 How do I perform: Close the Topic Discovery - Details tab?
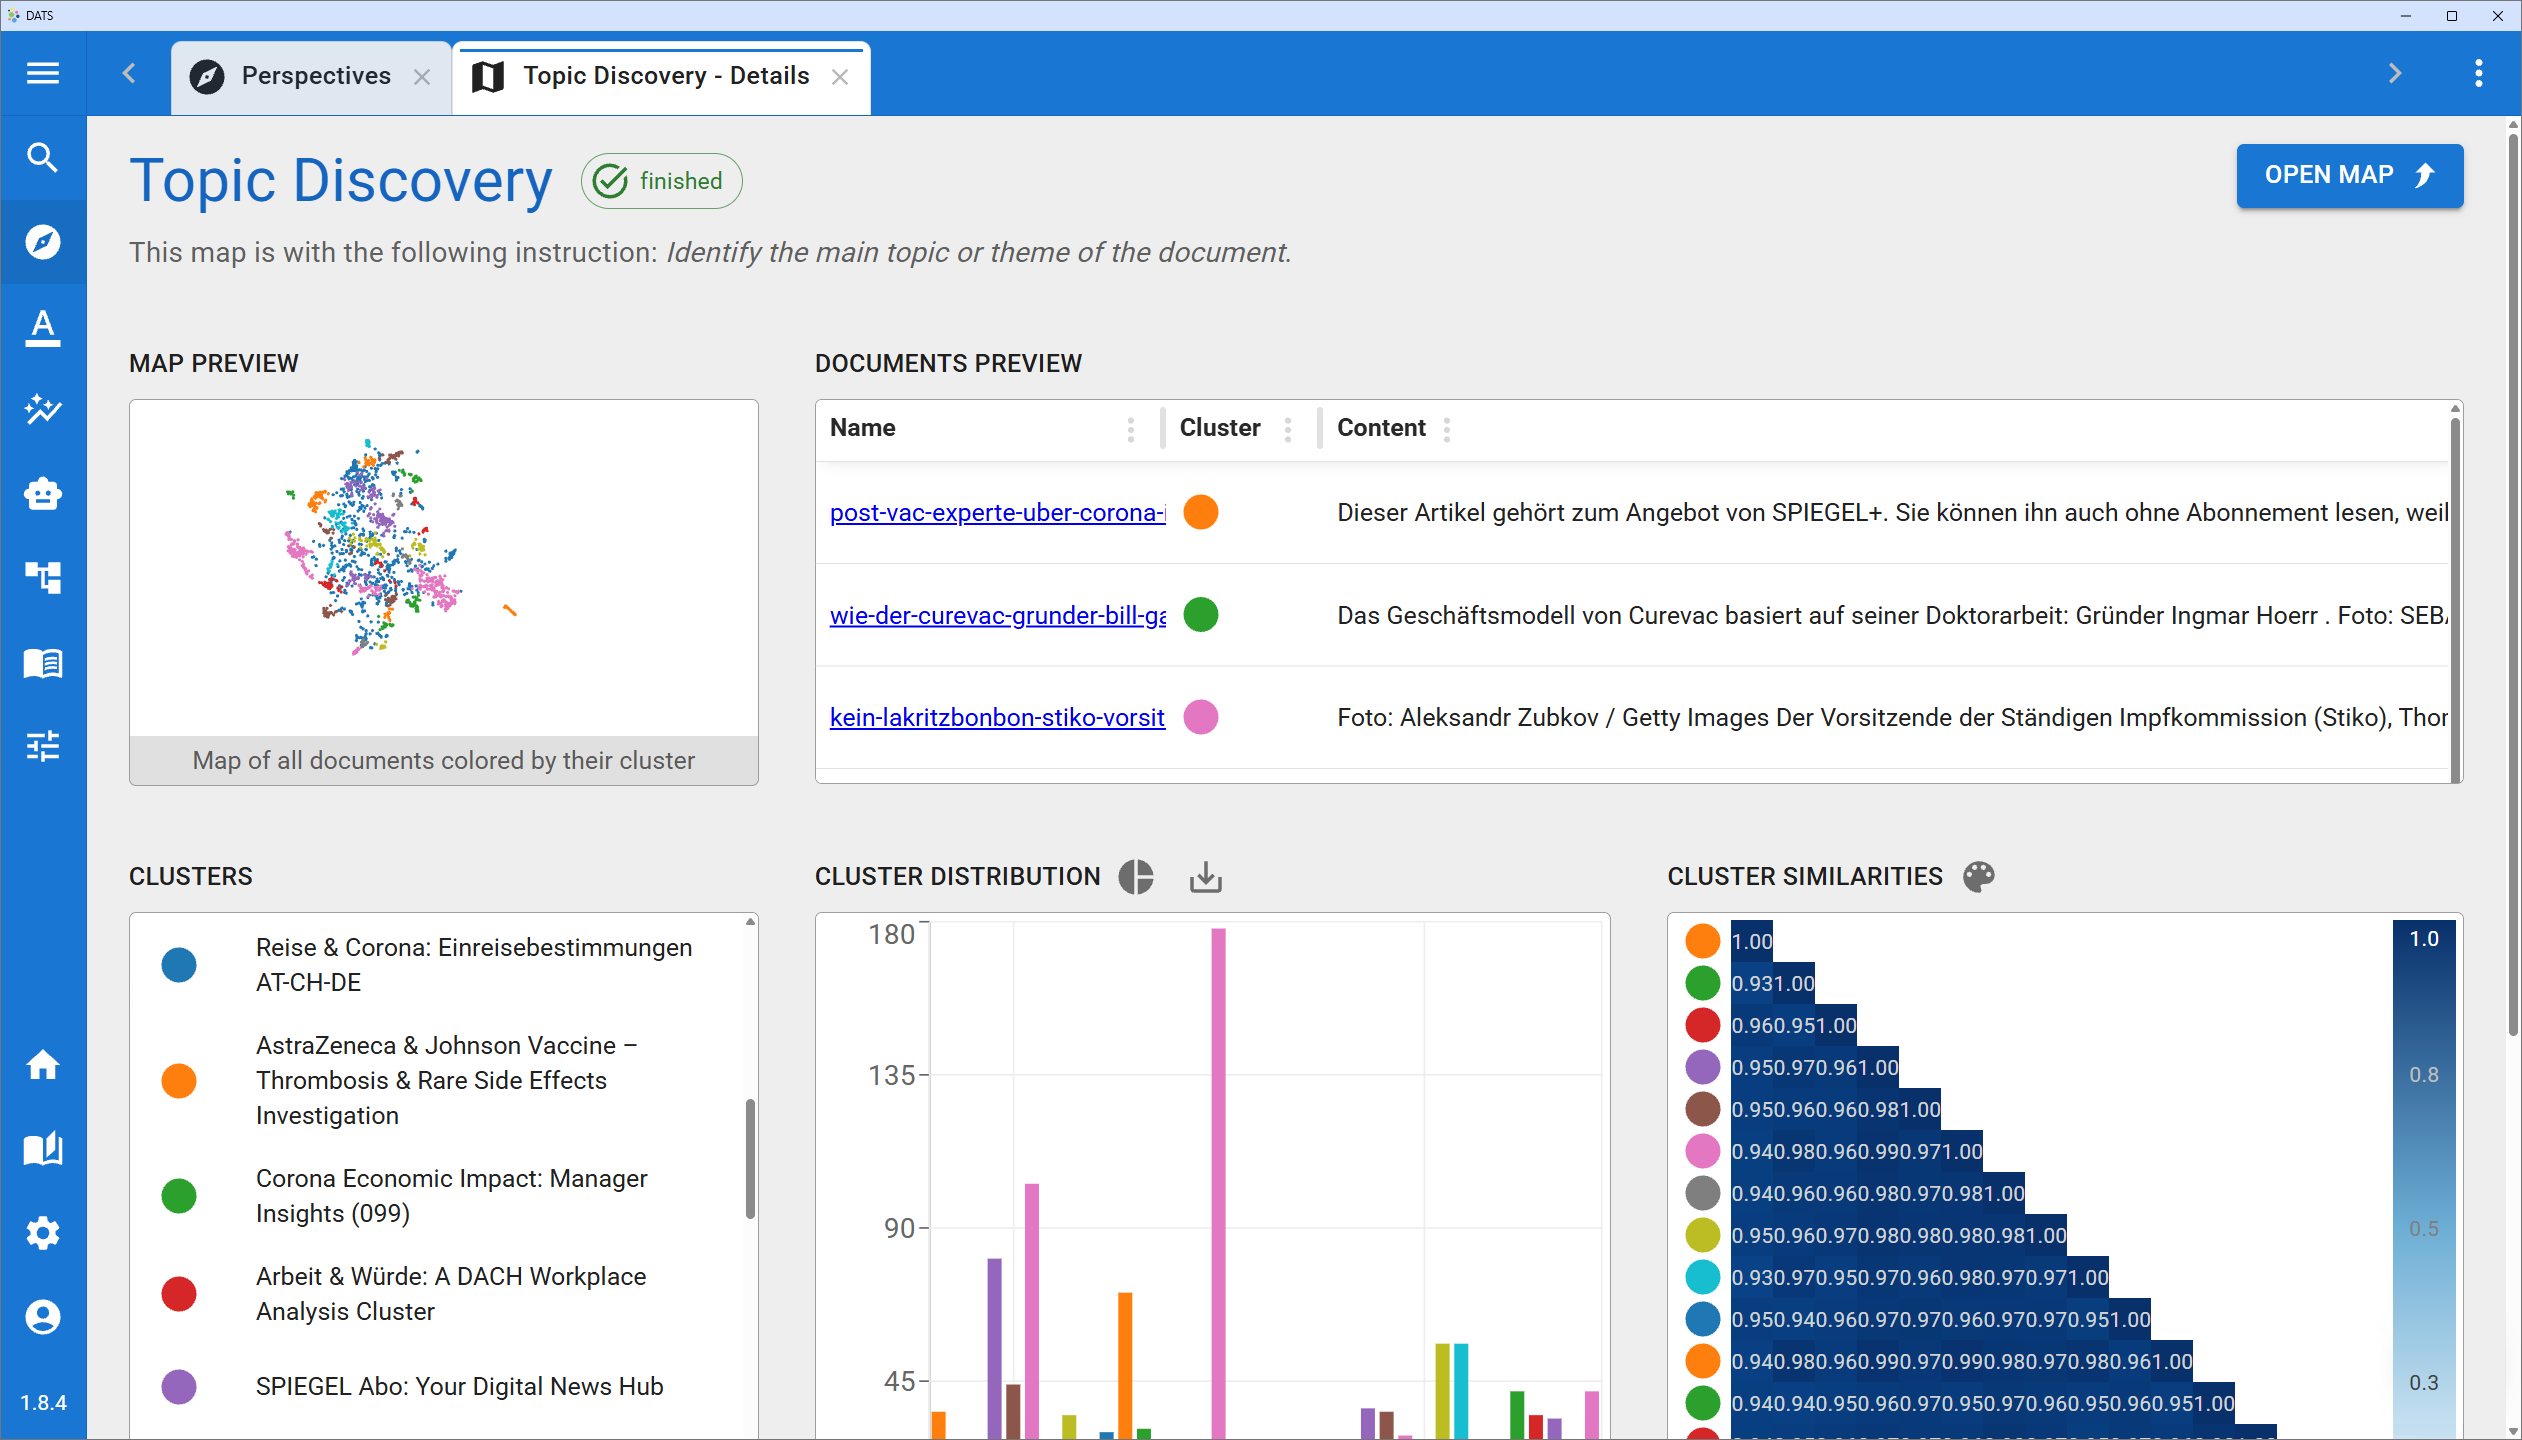point(840,77)
